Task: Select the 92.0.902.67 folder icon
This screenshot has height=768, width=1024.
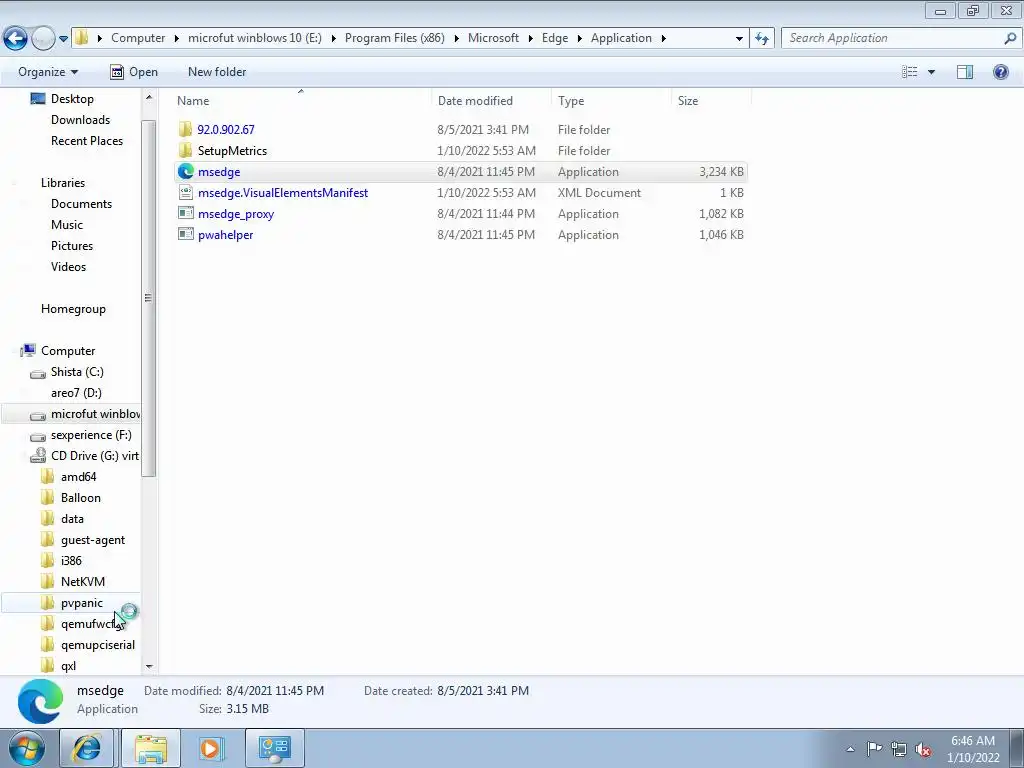Action: 185,129
